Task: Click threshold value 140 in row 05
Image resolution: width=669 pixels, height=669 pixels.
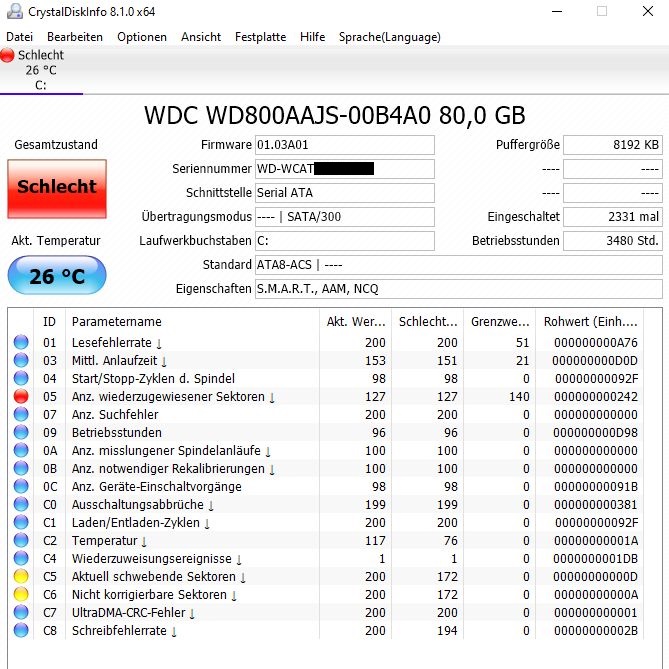Action: (x=519, y=396)
